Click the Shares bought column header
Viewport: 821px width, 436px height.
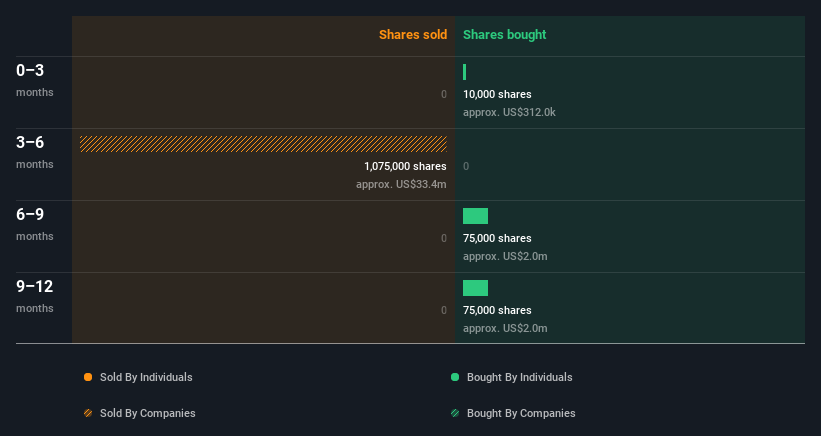coord(505,35)
